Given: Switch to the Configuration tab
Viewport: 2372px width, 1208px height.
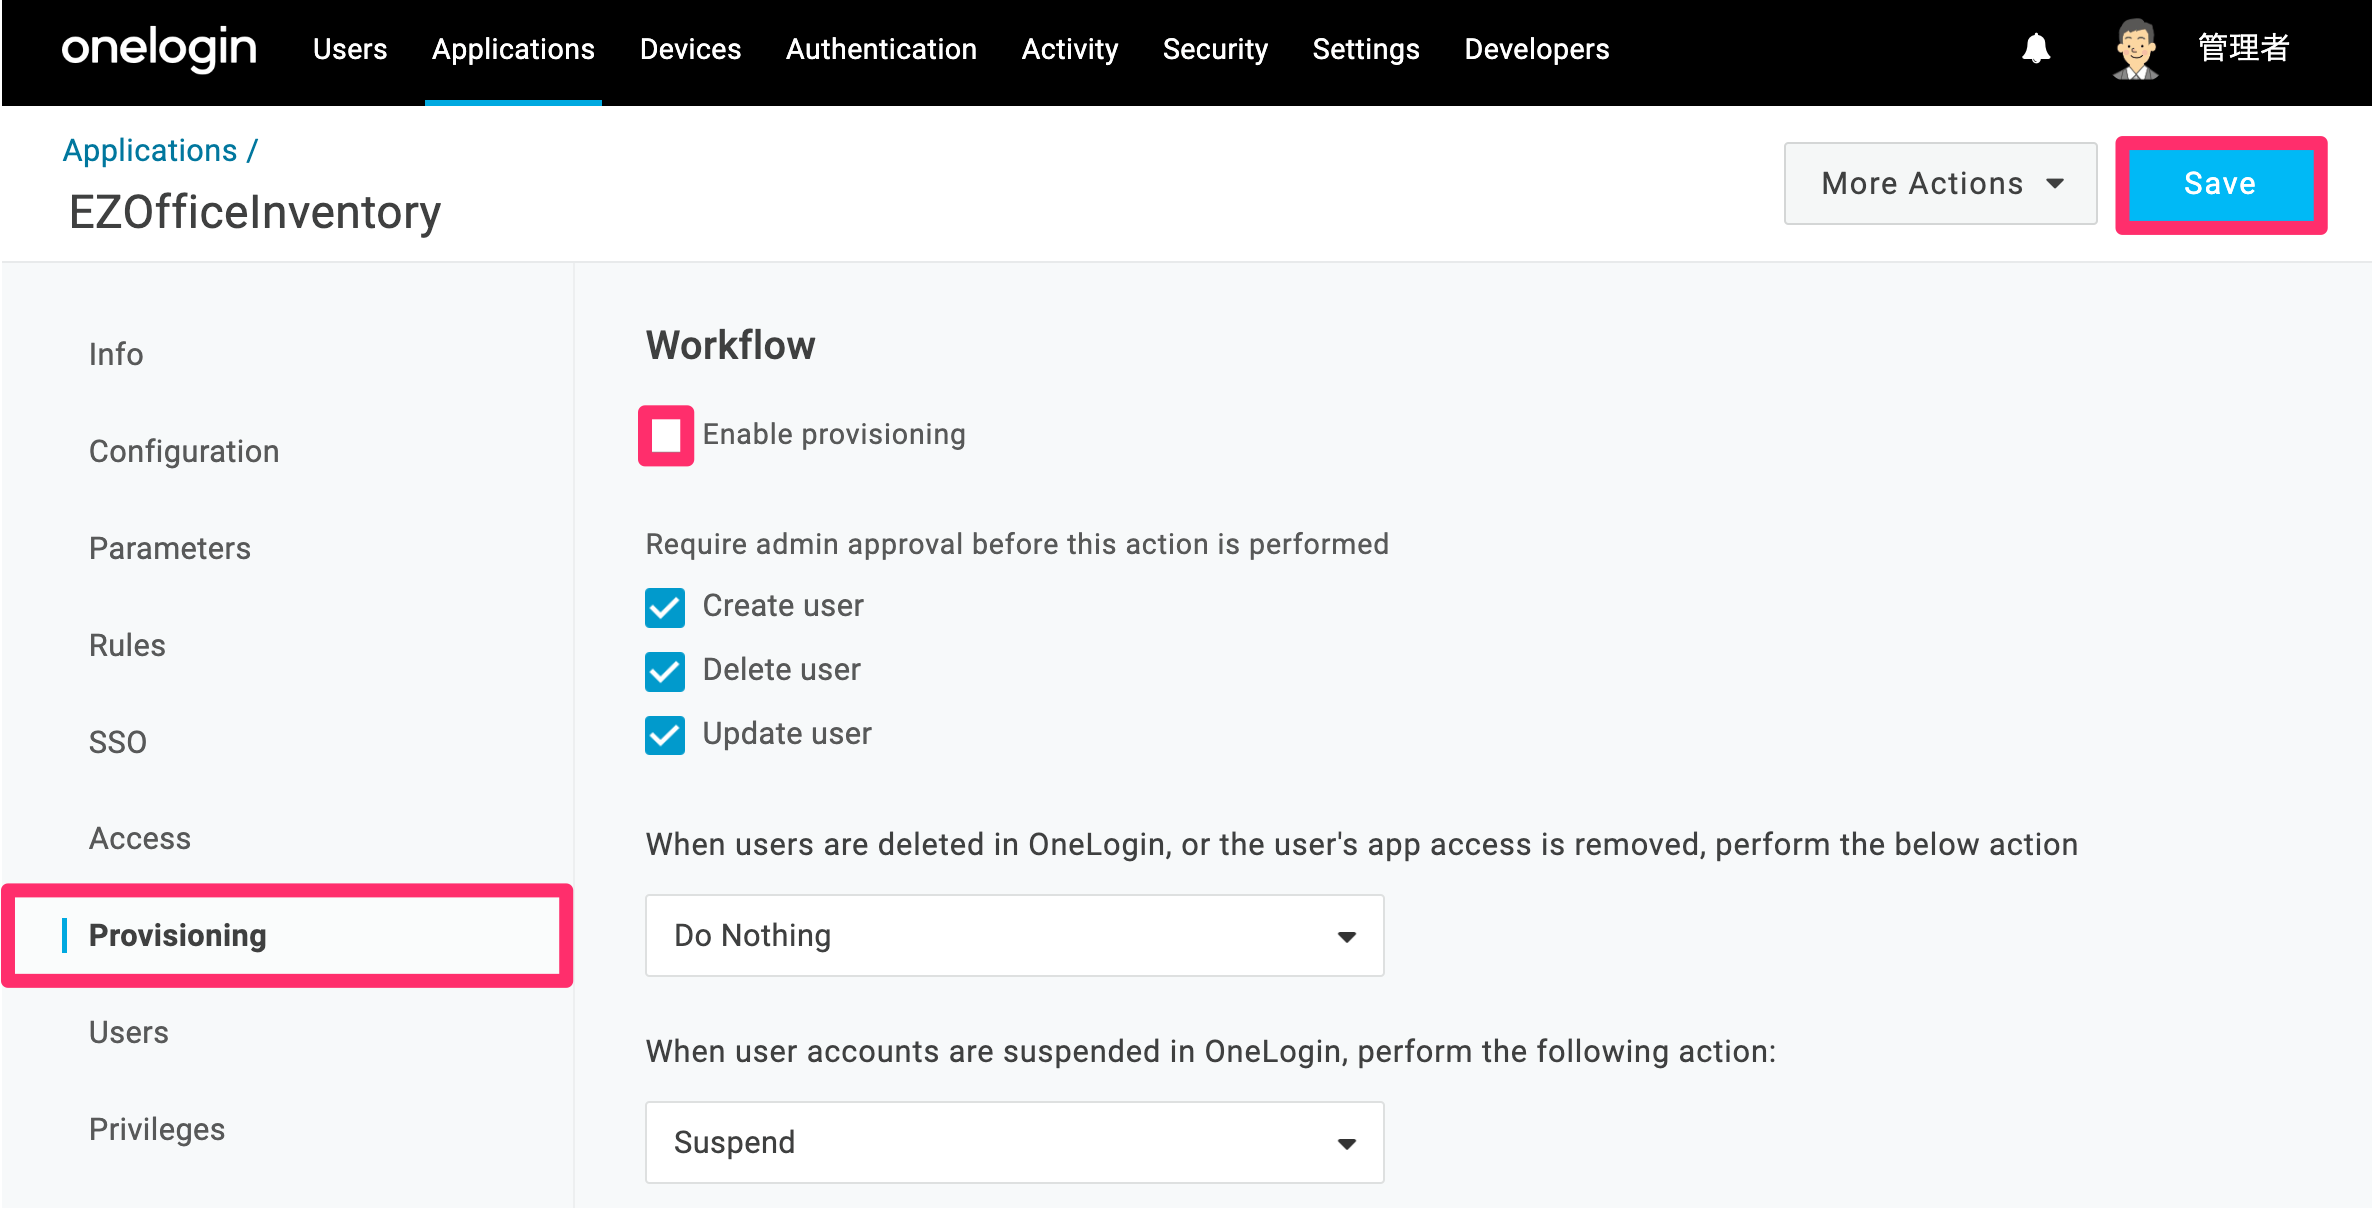Looking at the screenshot, I should pos(184,451).
